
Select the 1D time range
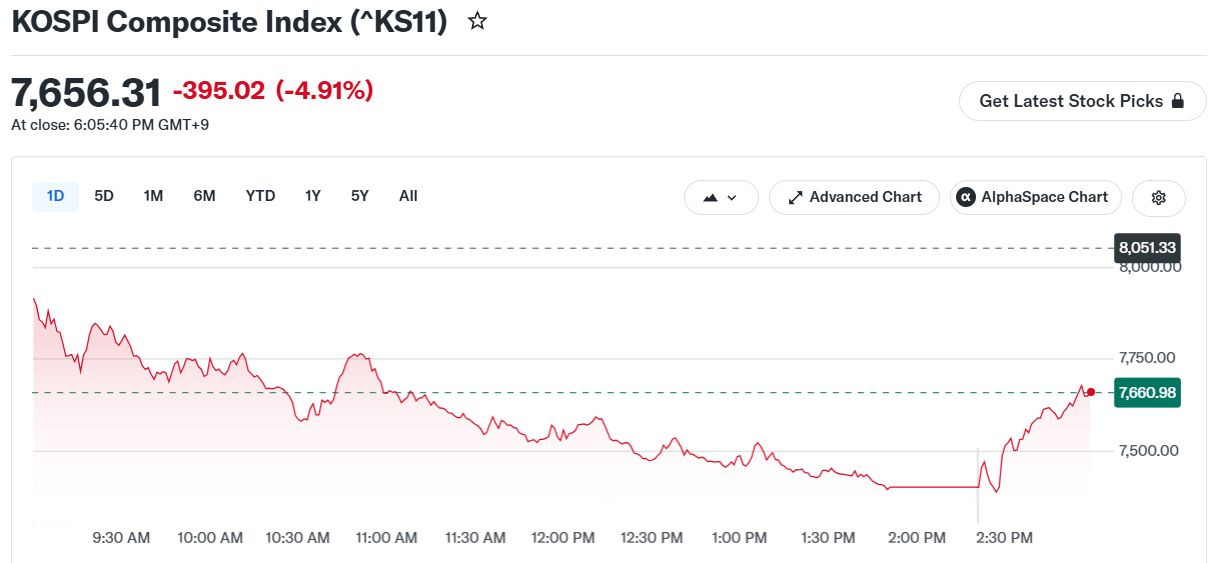coord(55,196)
